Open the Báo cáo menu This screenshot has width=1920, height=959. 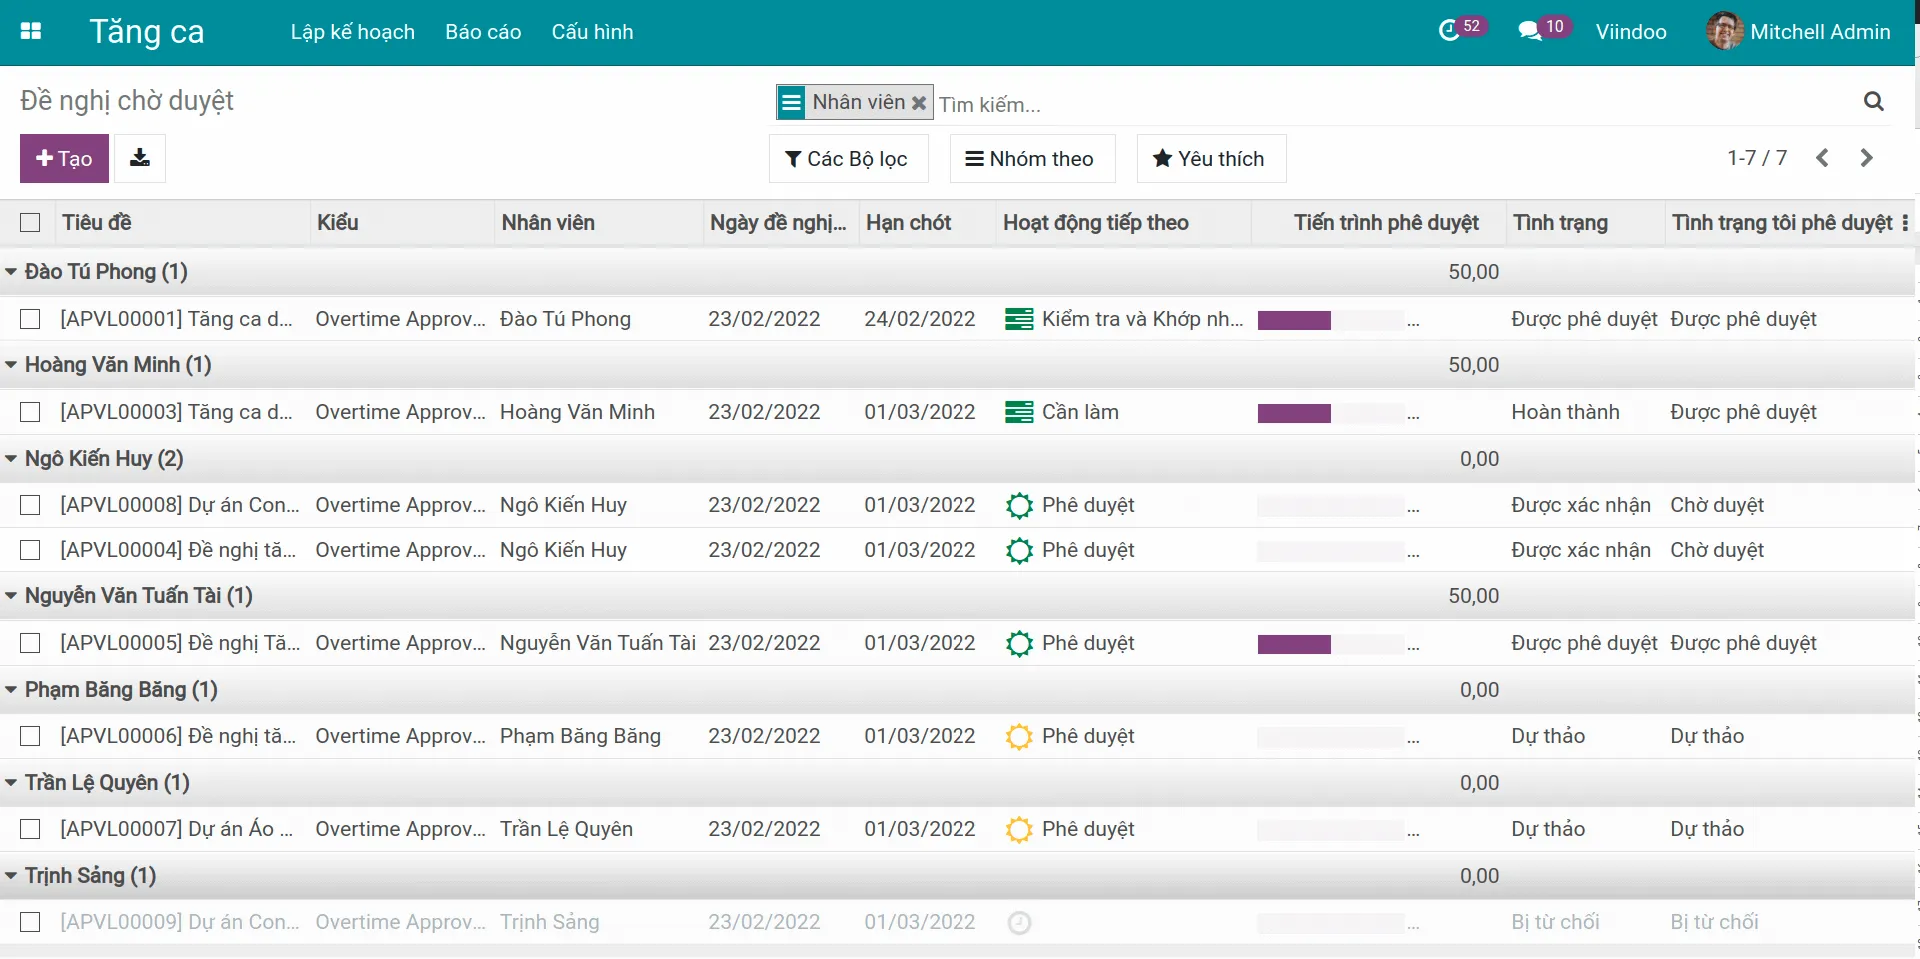tap(483, 31)
